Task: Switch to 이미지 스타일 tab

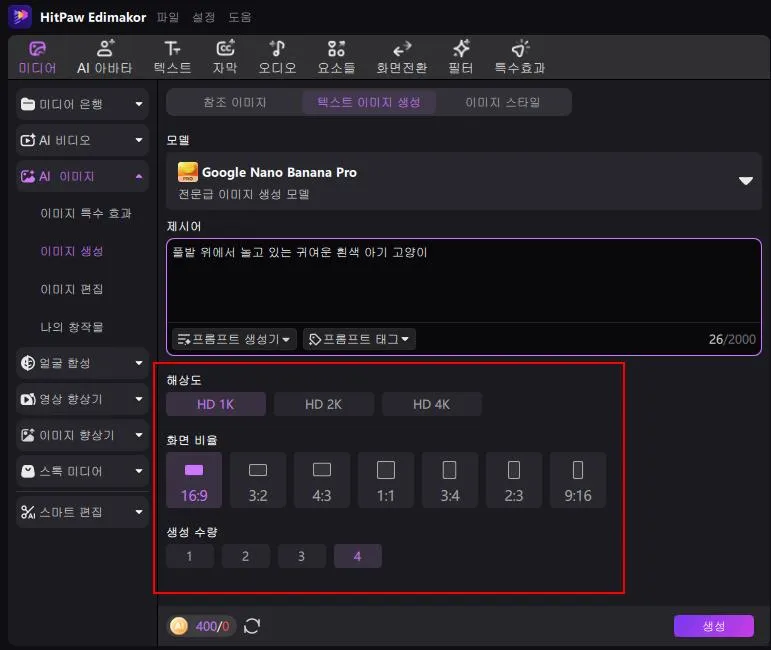Action: click(x=503, y=102)
